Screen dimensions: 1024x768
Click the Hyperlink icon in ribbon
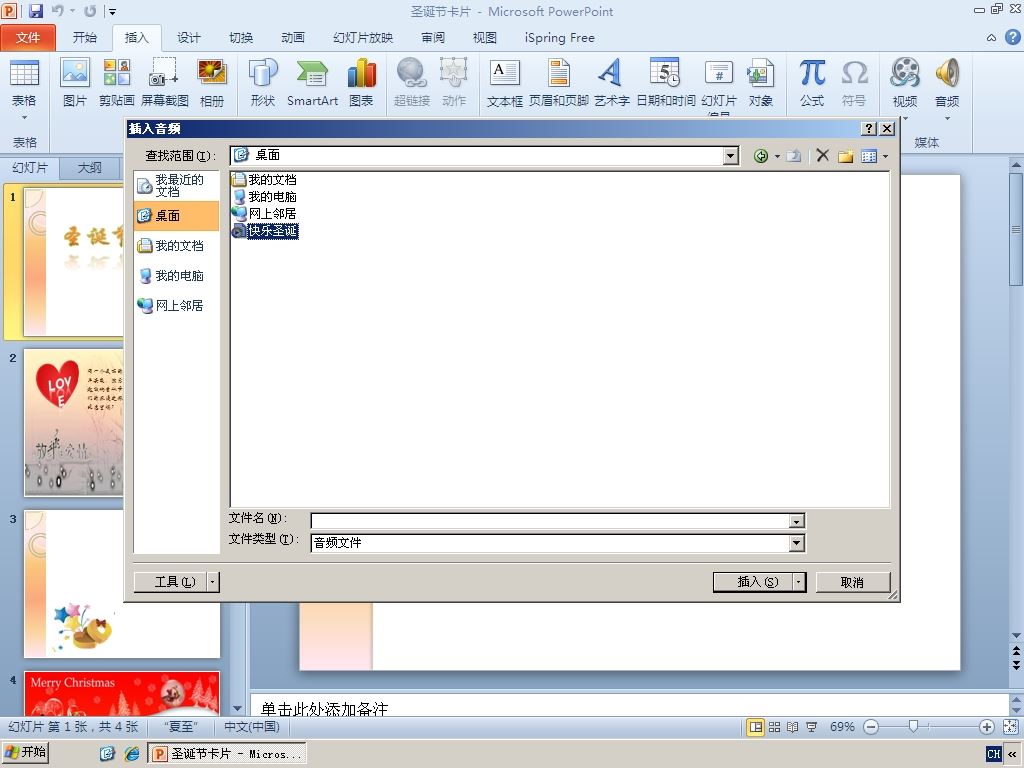pyautogui.click(x=411, y=72)
